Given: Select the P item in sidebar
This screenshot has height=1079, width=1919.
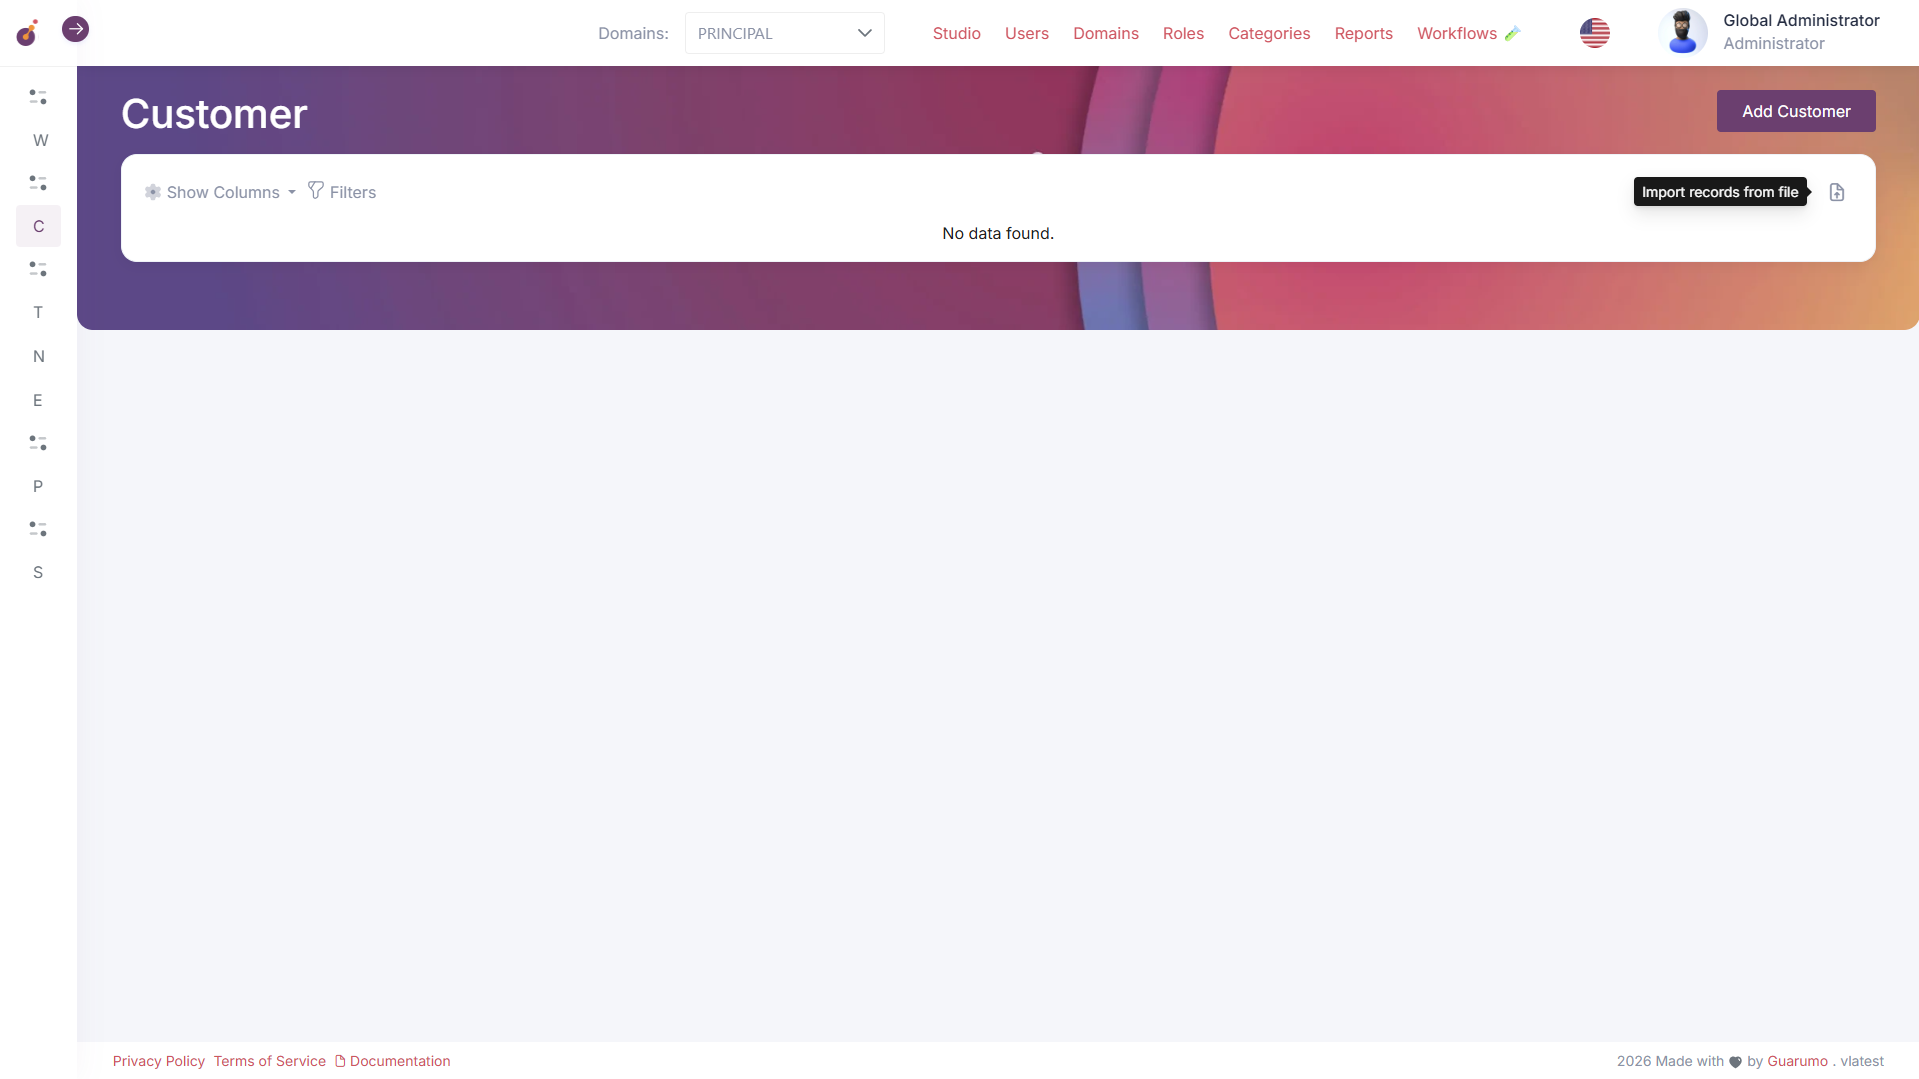Looking at the screenshot, I should pos(38,486).
